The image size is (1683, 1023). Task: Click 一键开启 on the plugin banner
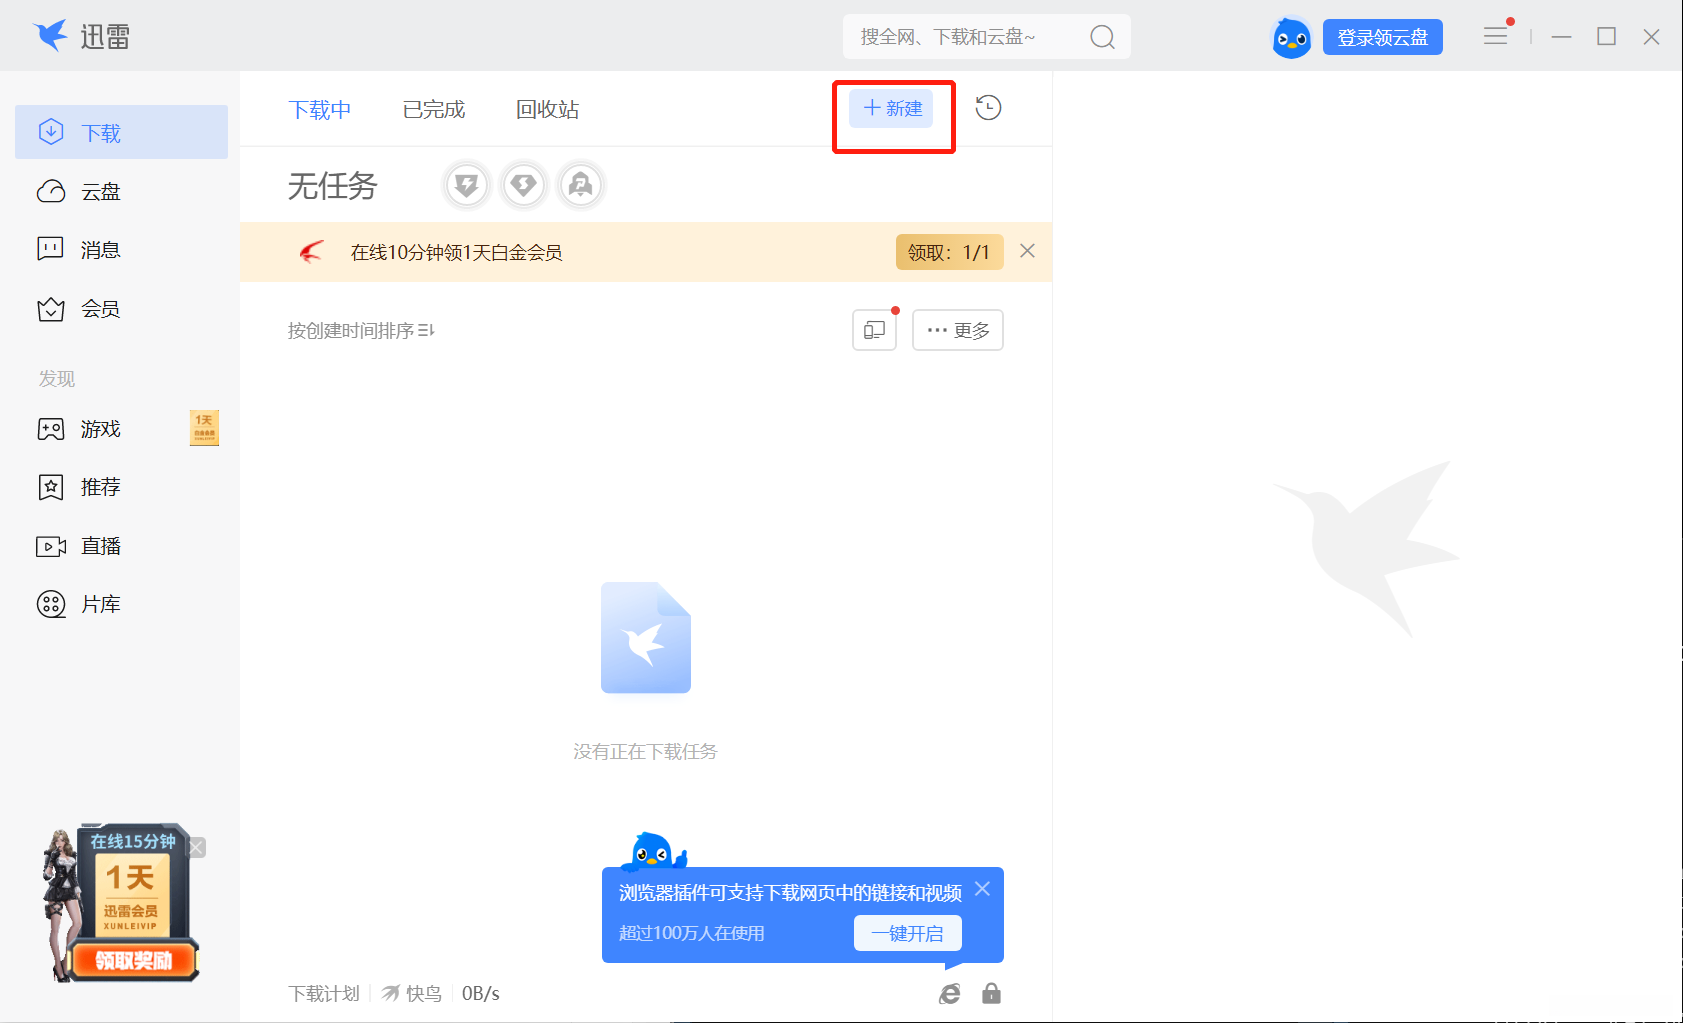point(906,933)
